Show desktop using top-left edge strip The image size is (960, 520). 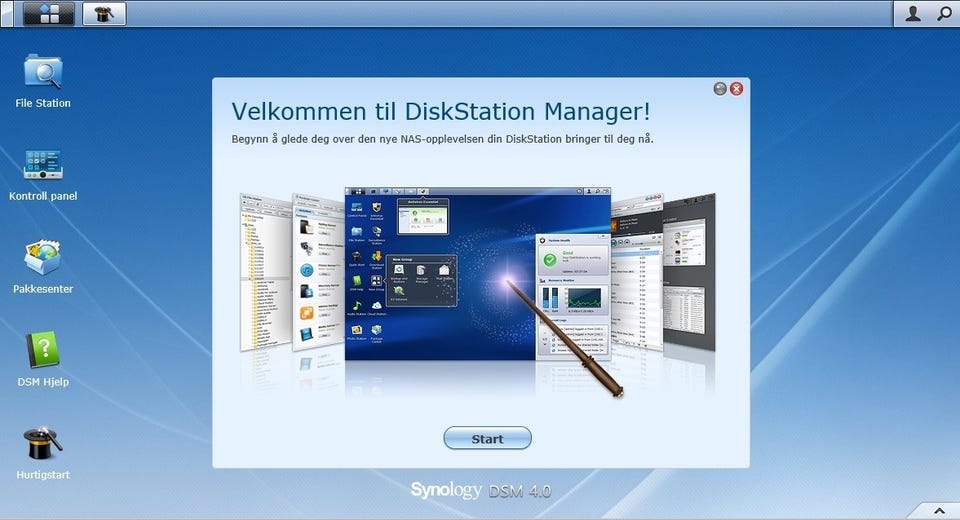6,13
